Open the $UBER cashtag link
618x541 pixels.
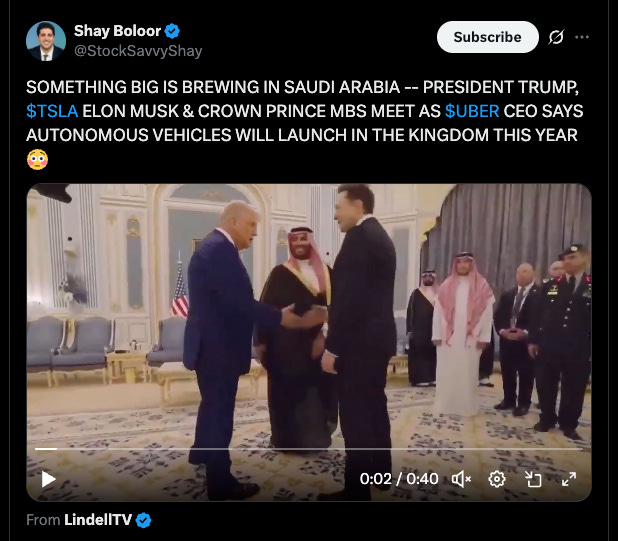coord(472,111)
